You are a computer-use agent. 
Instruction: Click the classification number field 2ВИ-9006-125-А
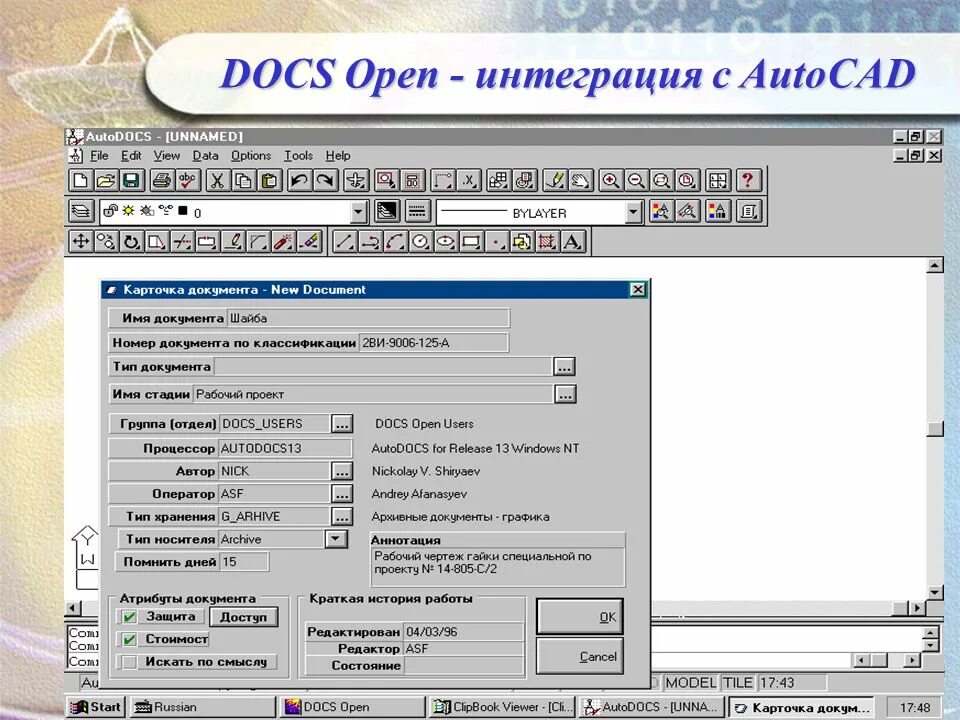pyautogui.click(x=433, y=343)
